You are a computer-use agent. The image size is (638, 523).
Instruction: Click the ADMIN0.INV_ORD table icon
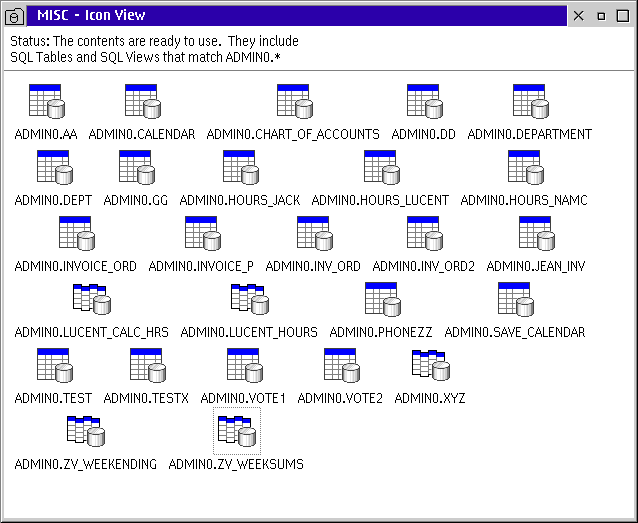pos(315,233)
